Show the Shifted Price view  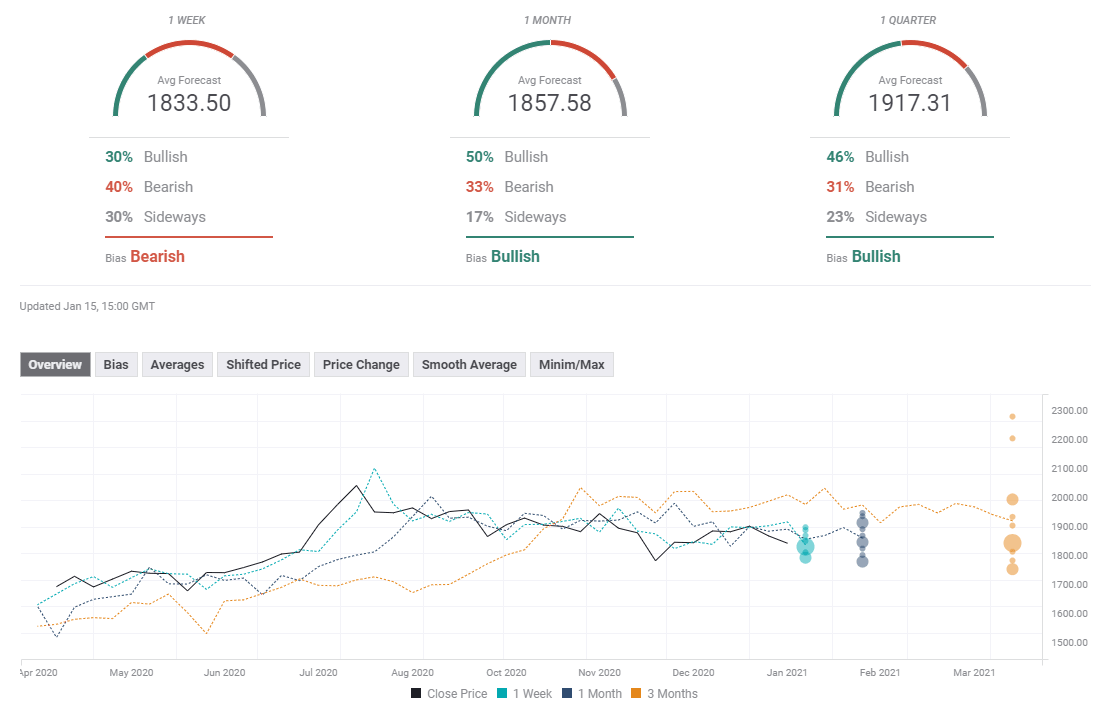click(x=263, y=365)
